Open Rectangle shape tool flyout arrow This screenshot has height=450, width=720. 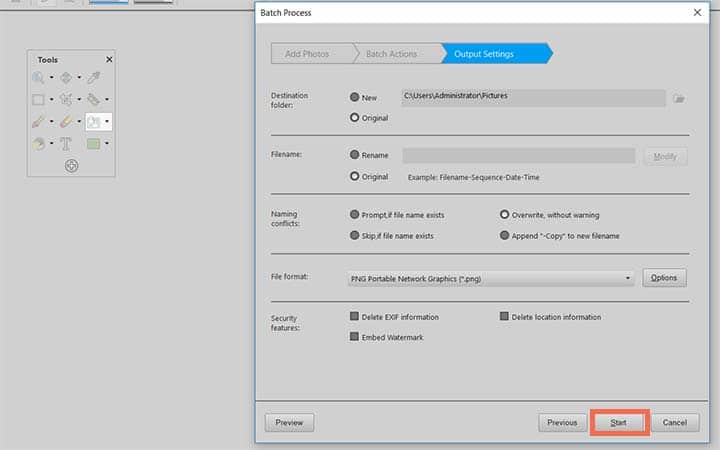tap(107, 143)
